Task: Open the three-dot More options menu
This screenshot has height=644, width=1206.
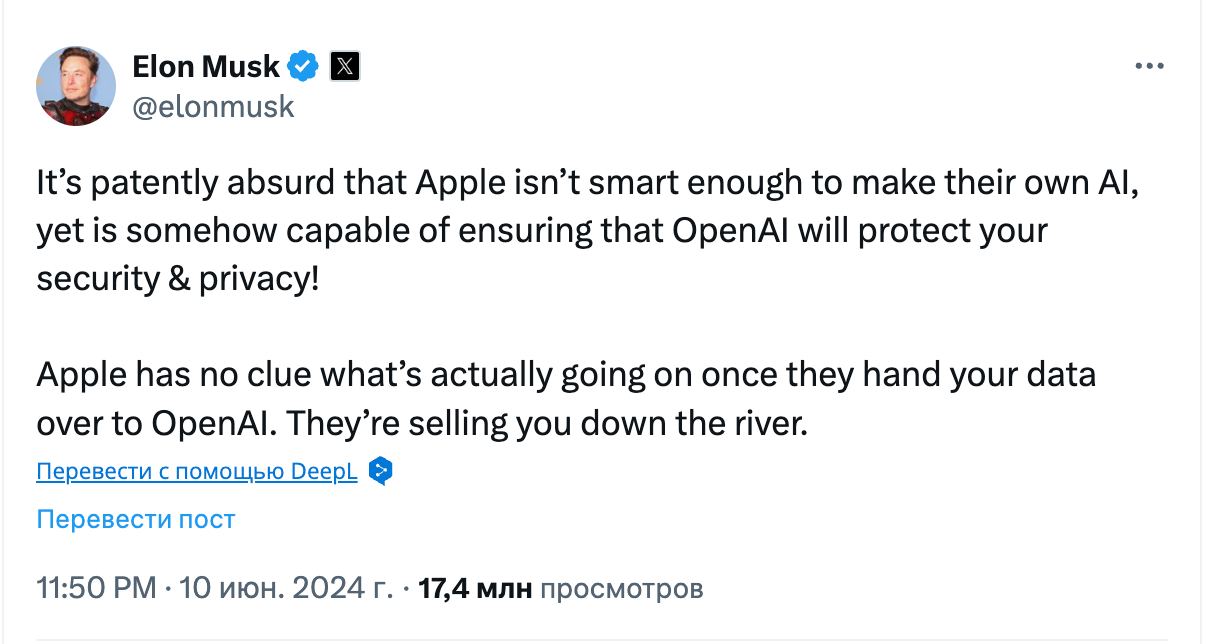Action: pyautogui.click(x=1149, y=66)
